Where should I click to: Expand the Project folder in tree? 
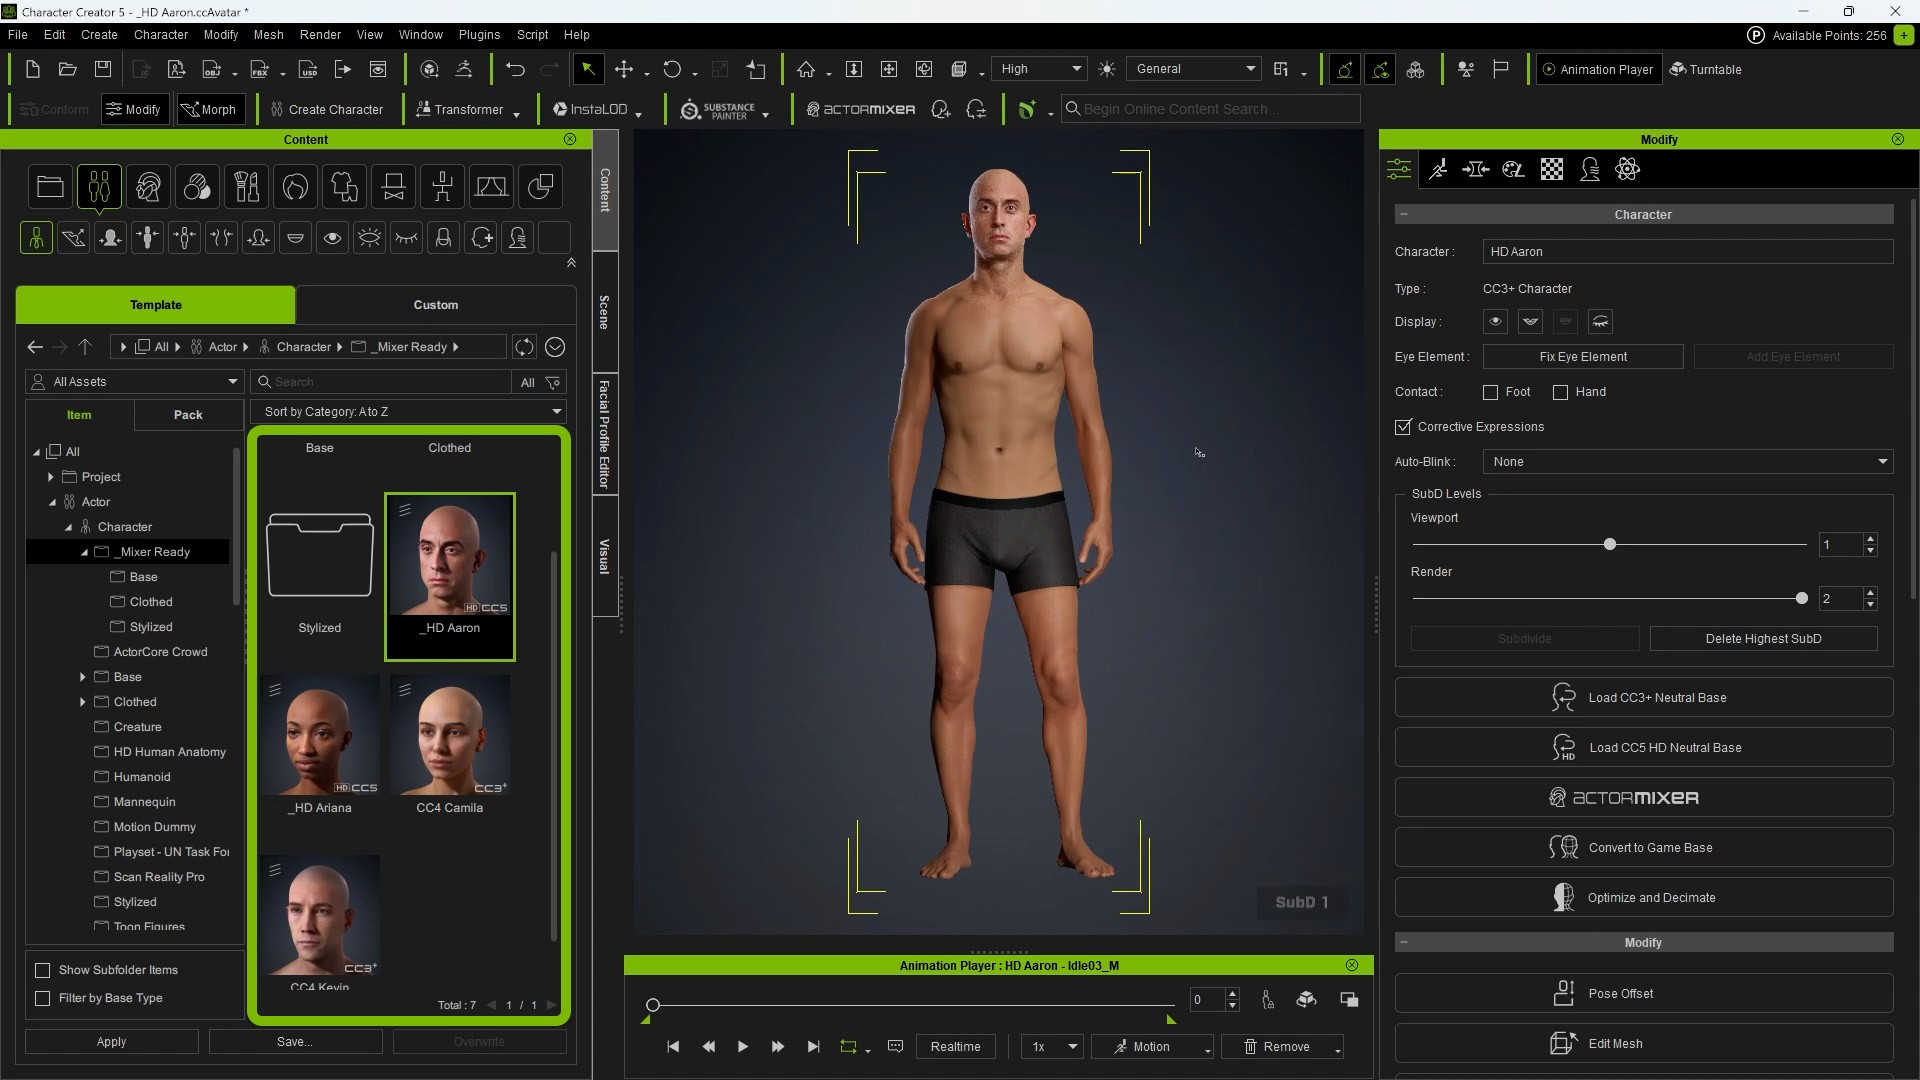point(51,477)
